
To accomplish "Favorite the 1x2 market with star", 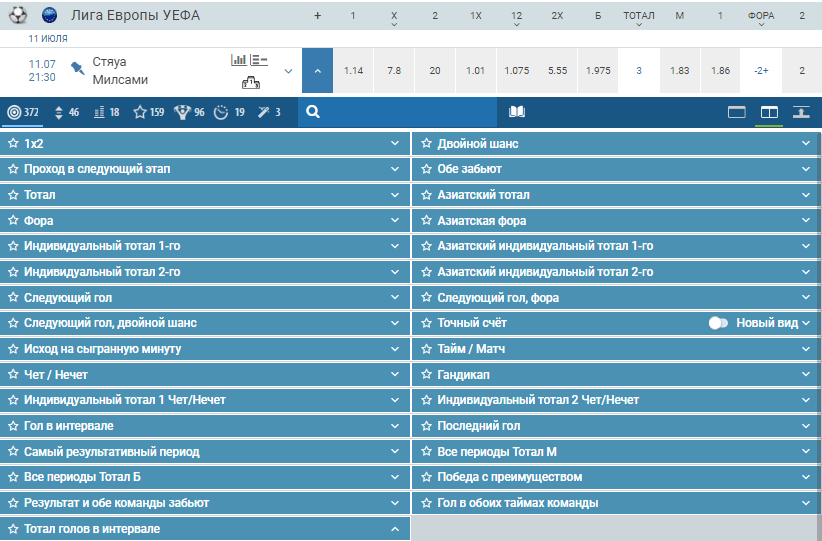I will click(x=13, y=143).
